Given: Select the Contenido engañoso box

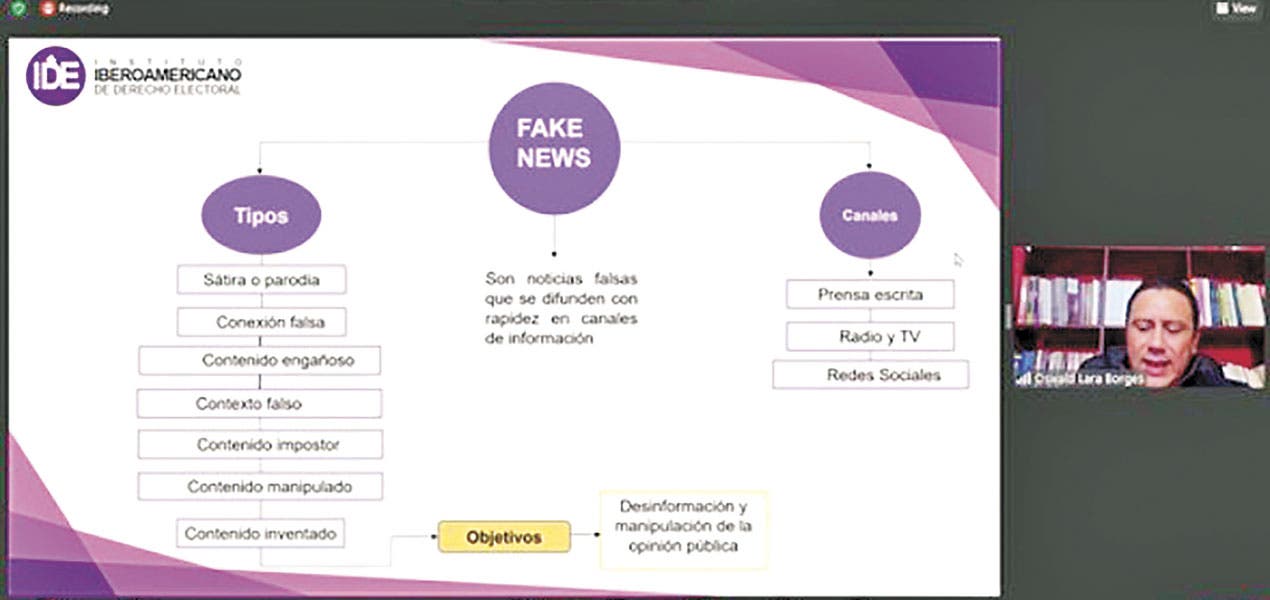Looking at the screenshot, I should tap(260, 360).
